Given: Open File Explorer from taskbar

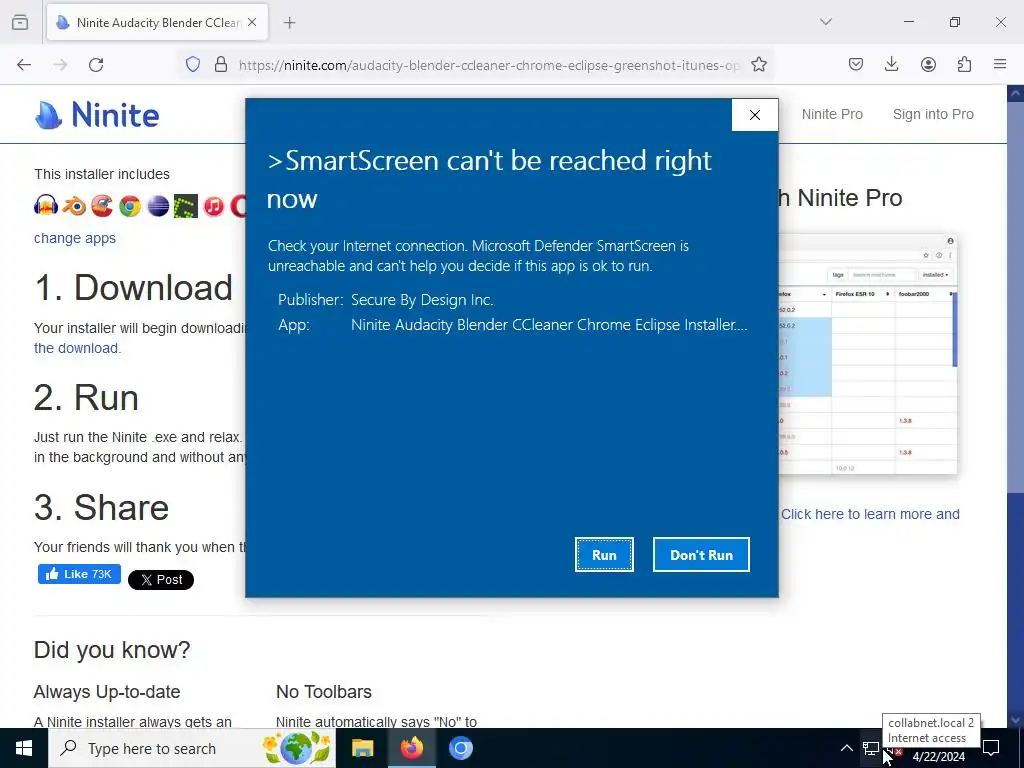Looking at the screenshot, I should [362, 748].
